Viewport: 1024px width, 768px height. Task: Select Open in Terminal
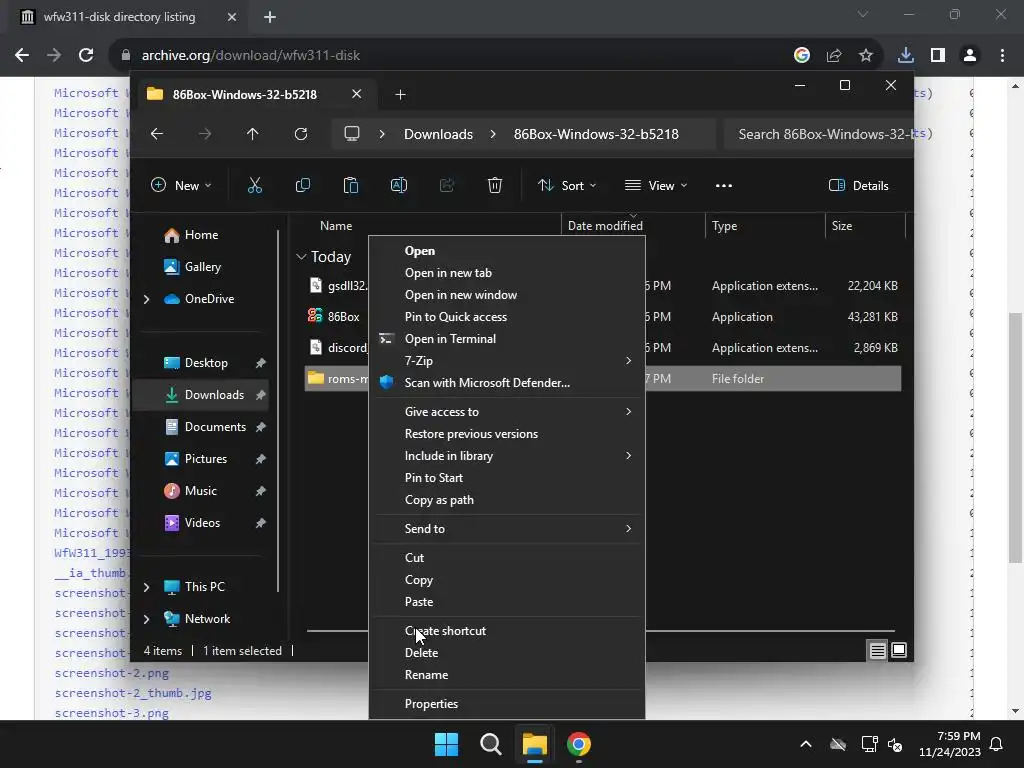[x=507, y=339]
